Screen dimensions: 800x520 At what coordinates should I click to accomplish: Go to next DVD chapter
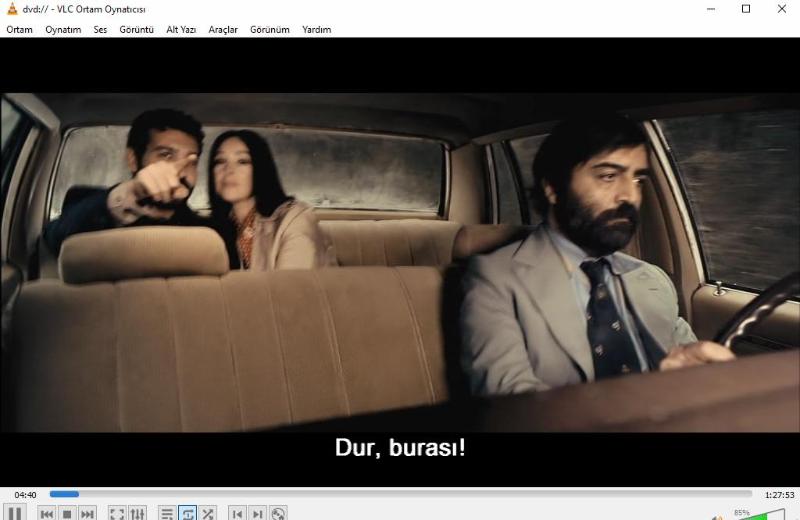click(x=258, y=513)
